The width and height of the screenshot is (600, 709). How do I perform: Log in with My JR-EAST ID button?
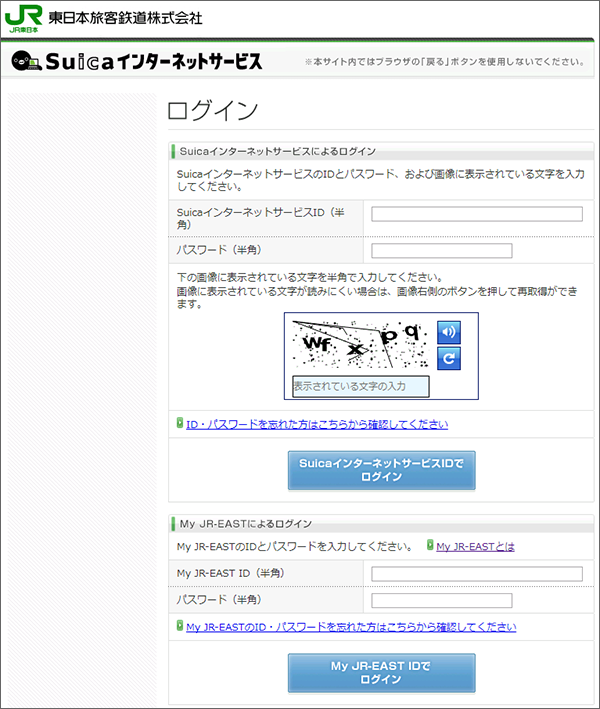(x=382, y=673)
